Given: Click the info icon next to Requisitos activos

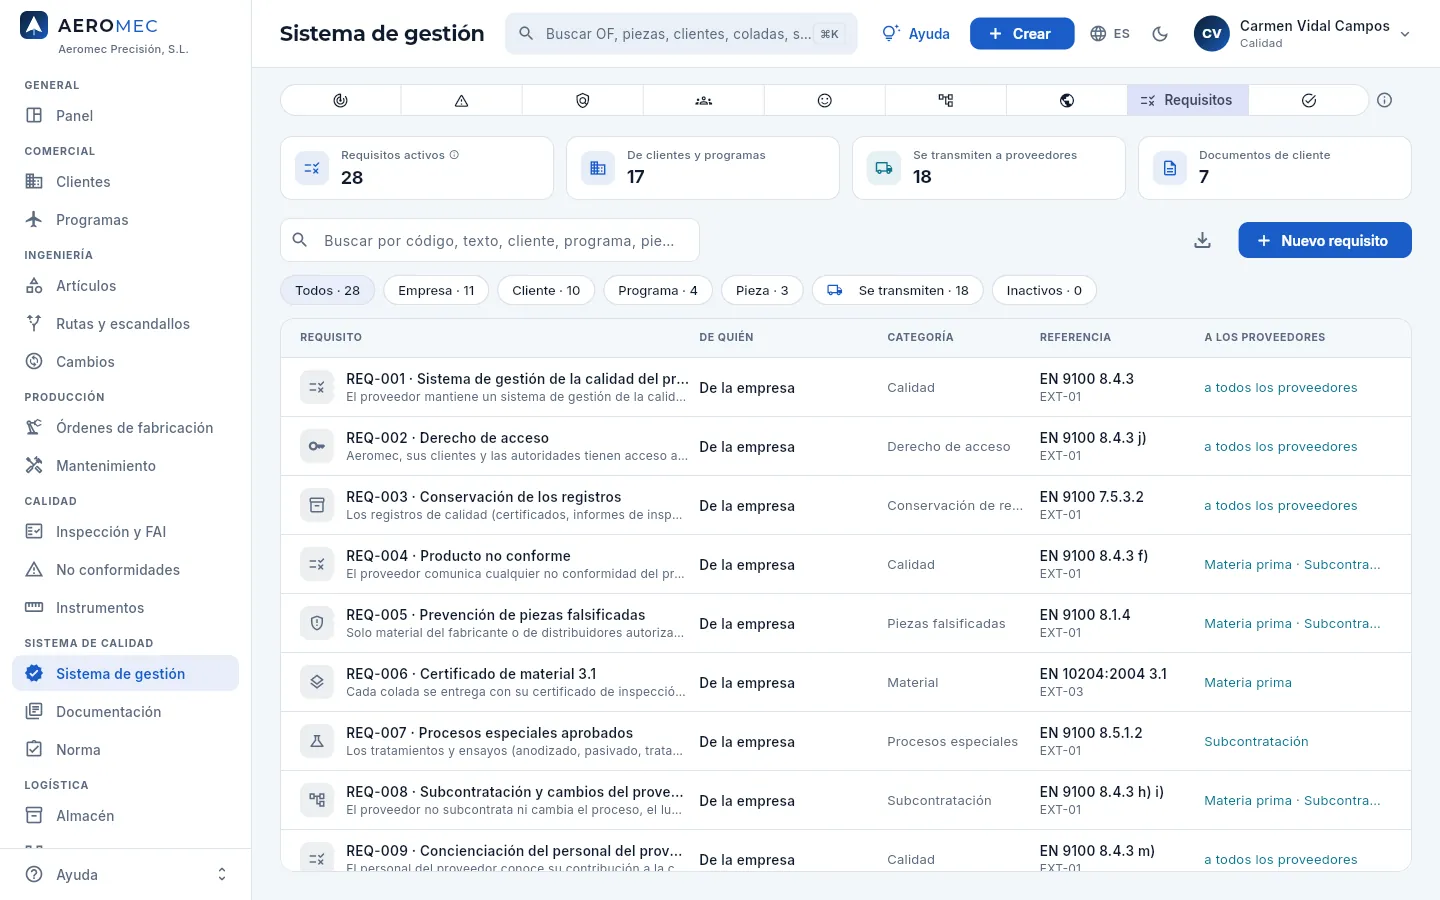Looking at the screenshot, I should tap(454, 155).
